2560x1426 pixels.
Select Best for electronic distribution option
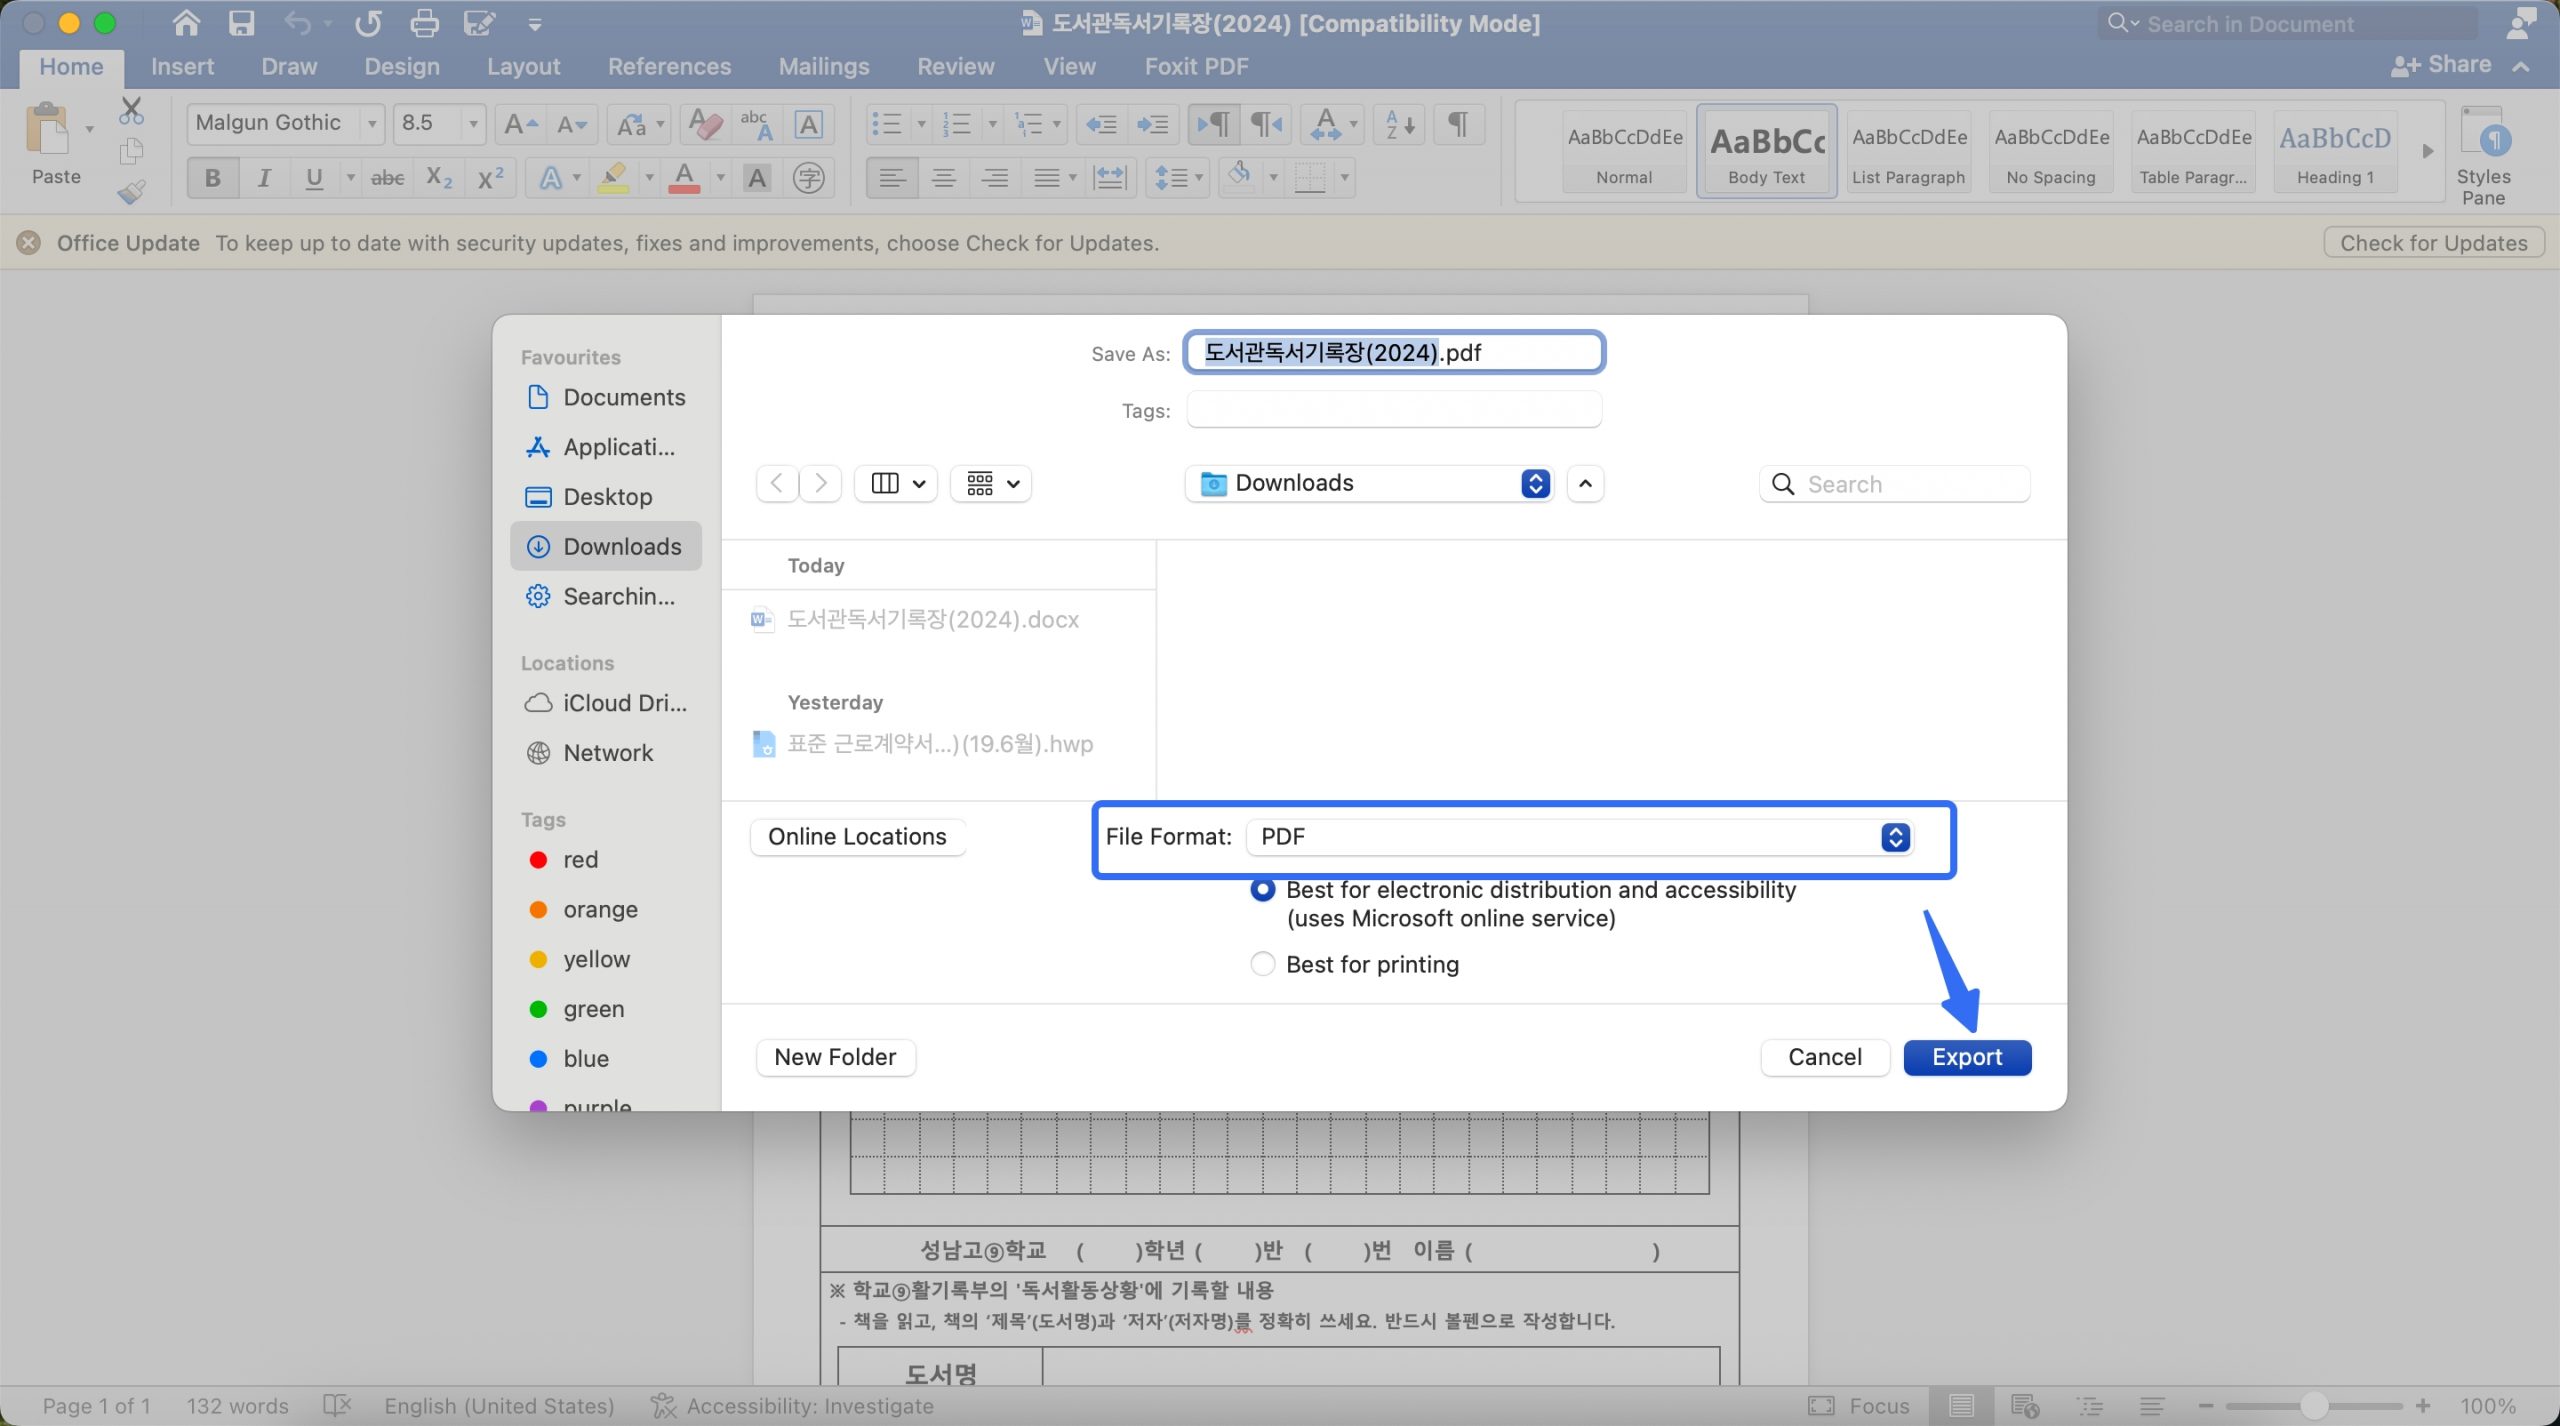1263,889
